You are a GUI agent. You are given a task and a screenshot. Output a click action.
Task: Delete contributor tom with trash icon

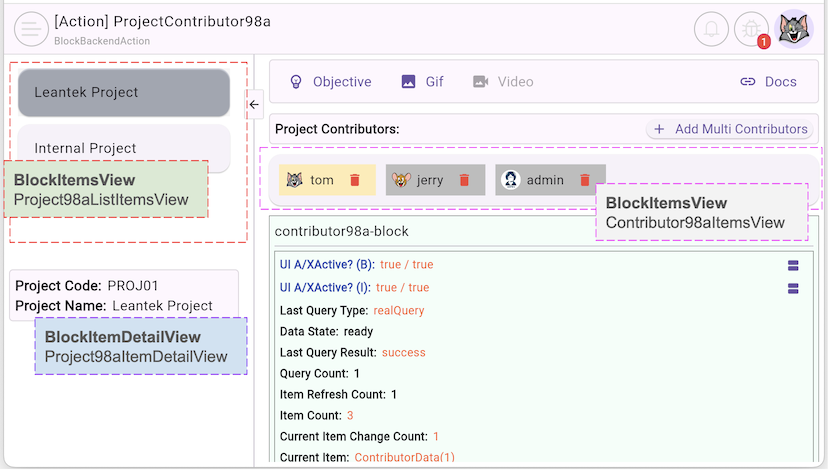(354, 180)
